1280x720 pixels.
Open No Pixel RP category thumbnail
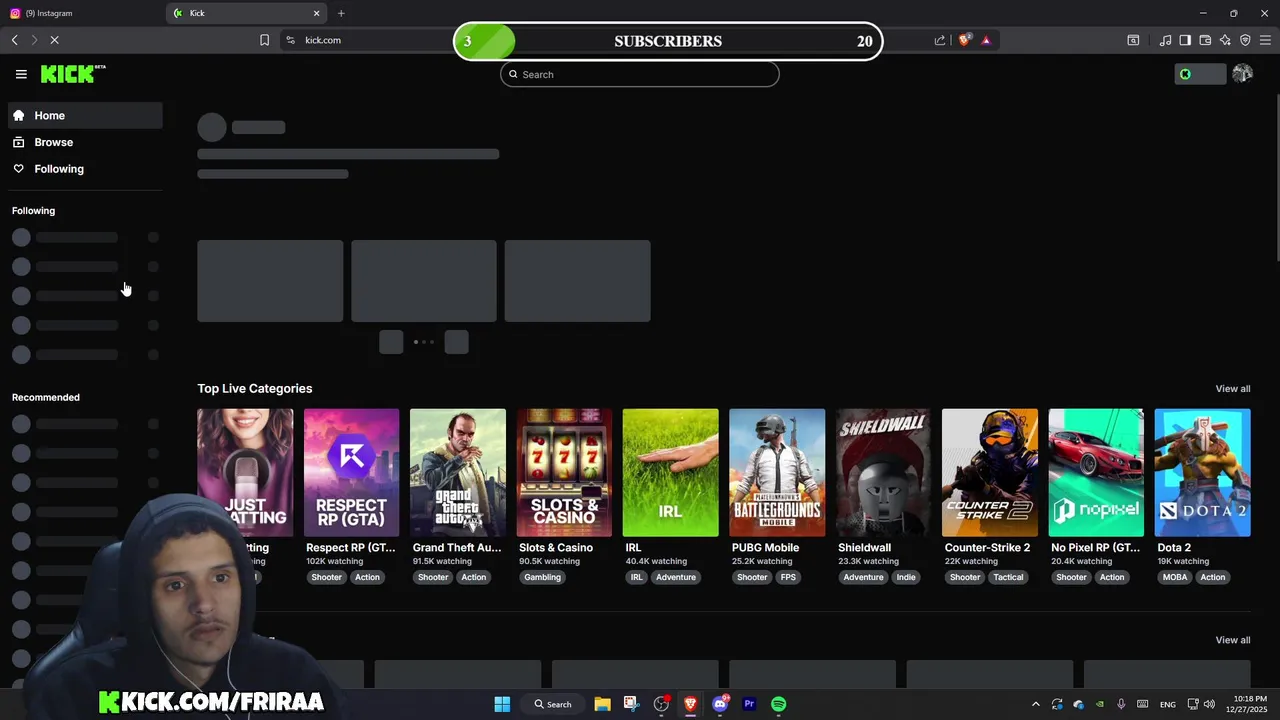click(1096, 472)
